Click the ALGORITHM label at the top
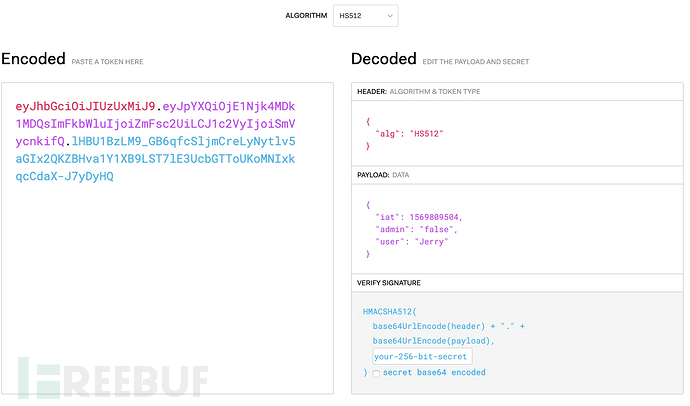The image size is (690, 406). (307, 16)
